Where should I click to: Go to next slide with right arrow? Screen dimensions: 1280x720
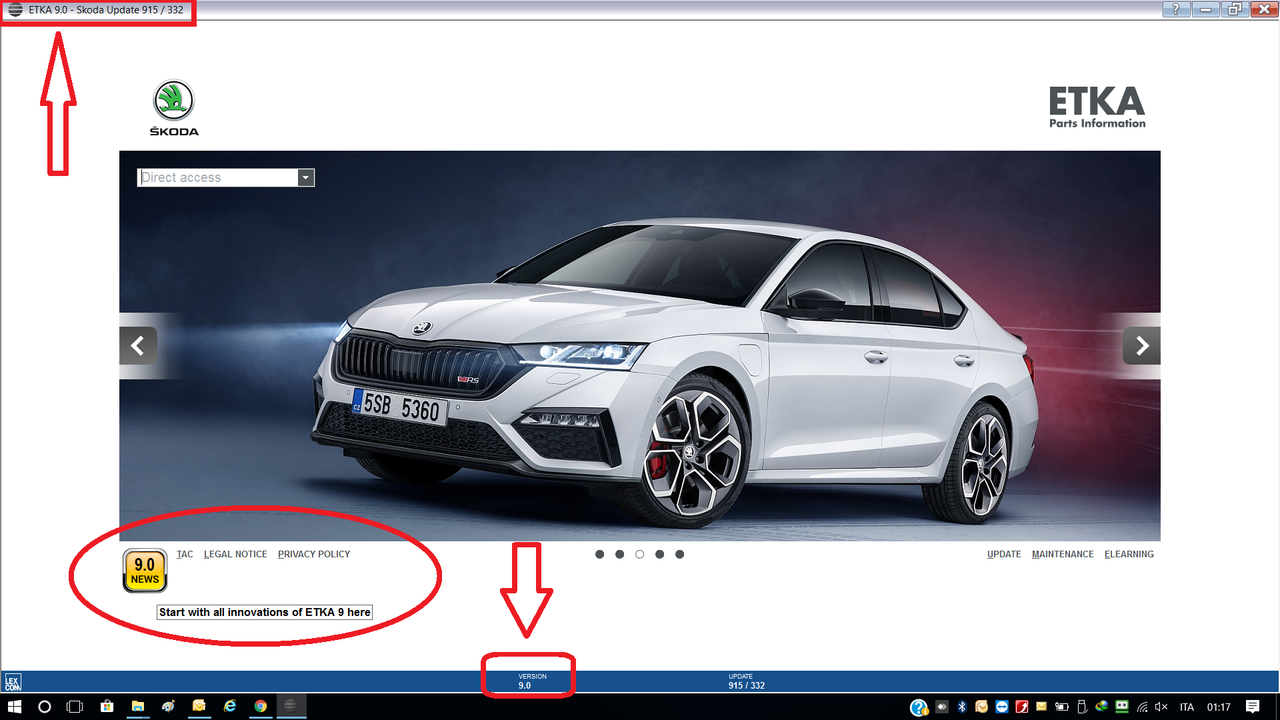[x=1141, y=346]
